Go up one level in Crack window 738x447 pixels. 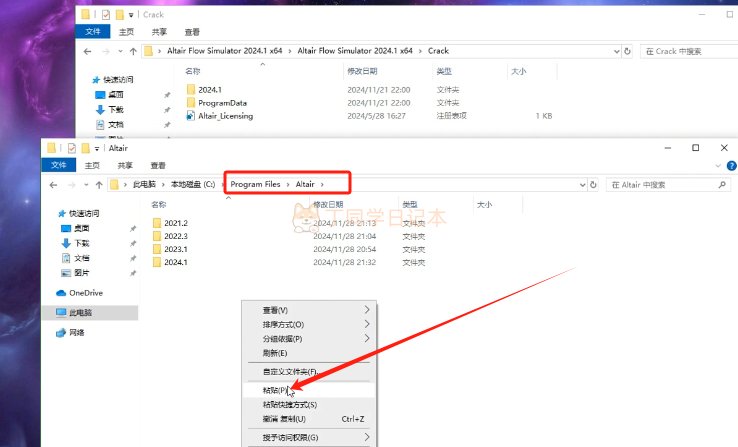pos(133,51)
